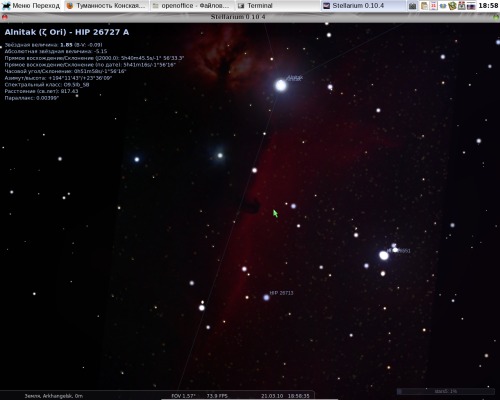Open the clipboard manager tray icon
Viewport: 500px width, 400px height.
point(424,6)
